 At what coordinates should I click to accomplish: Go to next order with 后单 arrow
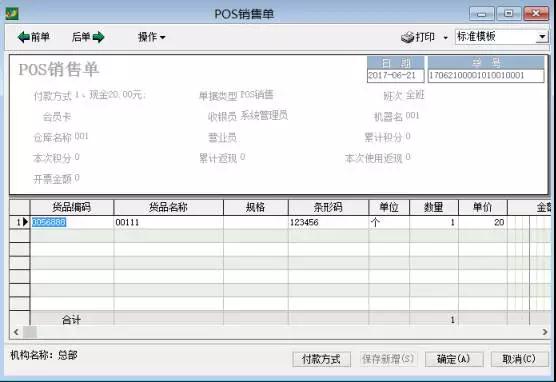point(88,37)
